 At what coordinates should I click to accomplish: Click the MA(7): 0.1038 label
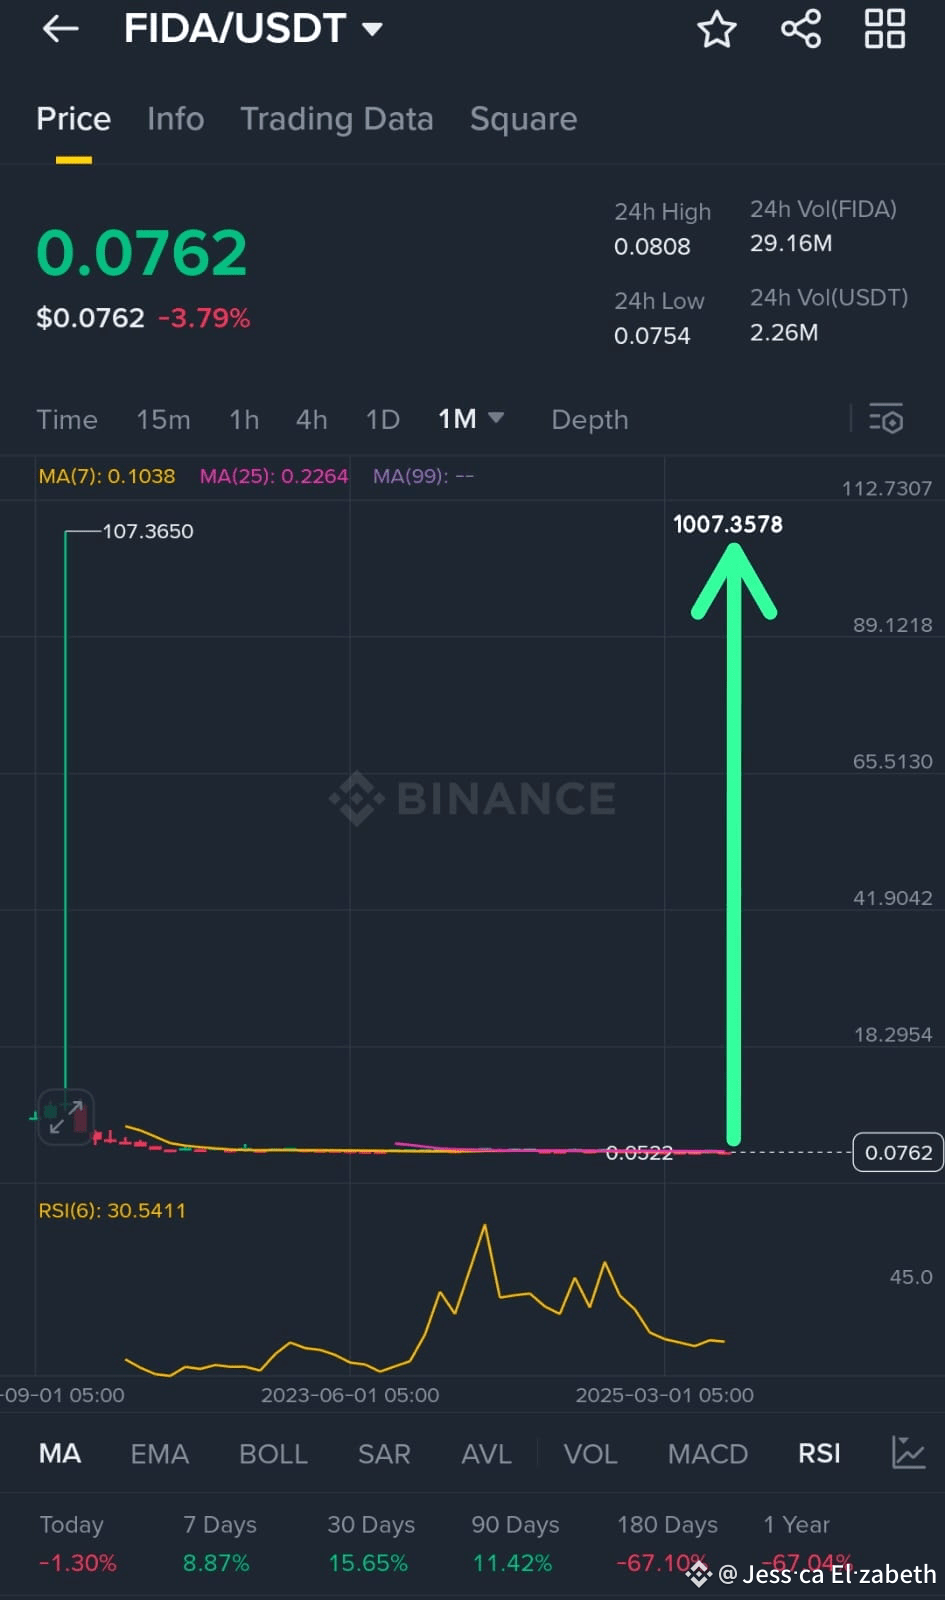pyautogui.click(x=107, y=476)
